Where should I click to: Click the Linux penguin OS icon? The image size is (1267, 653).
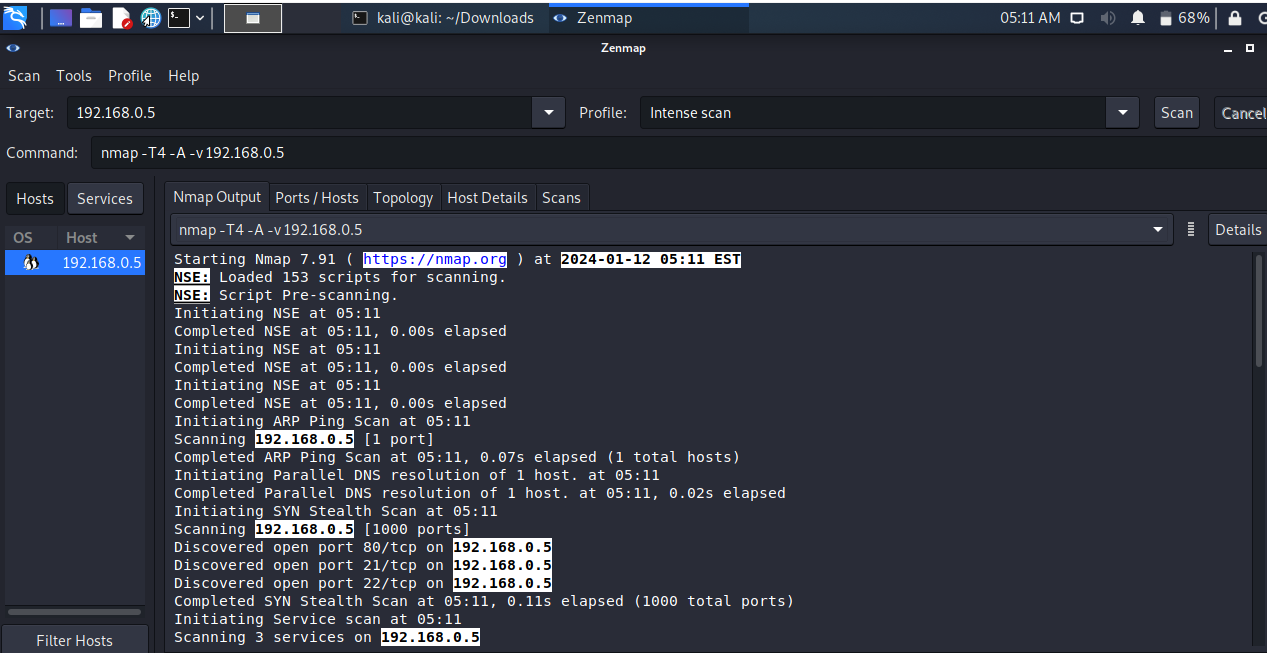[30, 263]
